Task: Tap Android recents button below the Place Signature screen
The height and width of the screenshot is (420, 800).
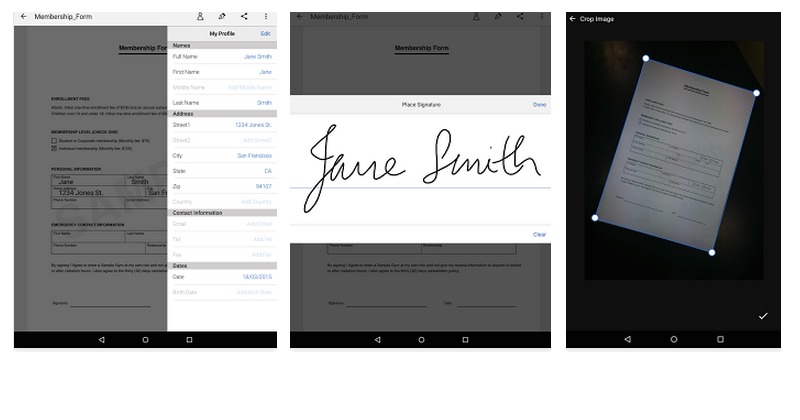Action: click(465, 339)
